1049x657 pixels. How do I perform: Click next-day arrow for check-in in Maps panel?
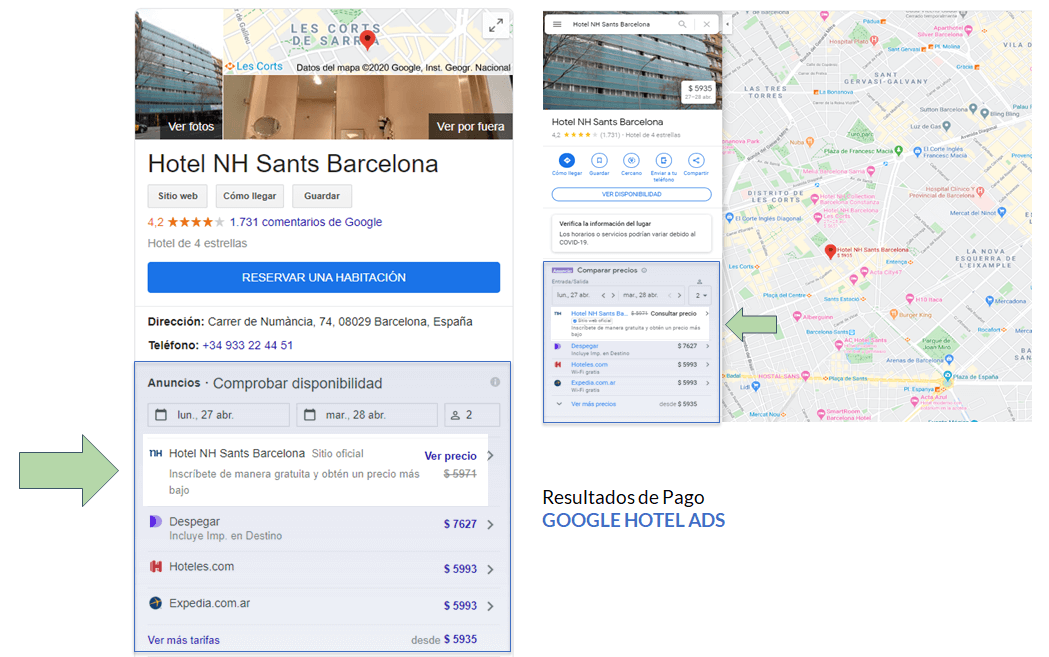click(x=613, y=295)
